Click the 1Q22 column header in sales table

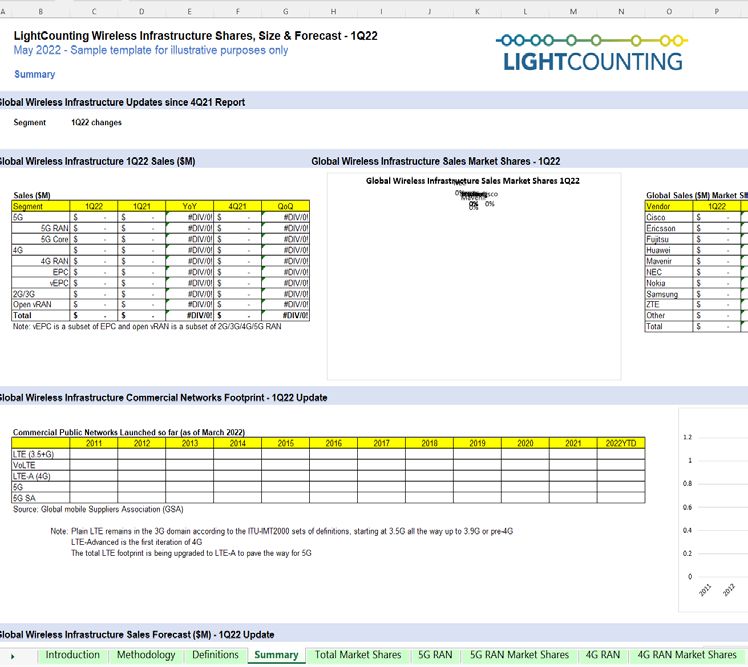pyautogui.click(x=94, y=206)
